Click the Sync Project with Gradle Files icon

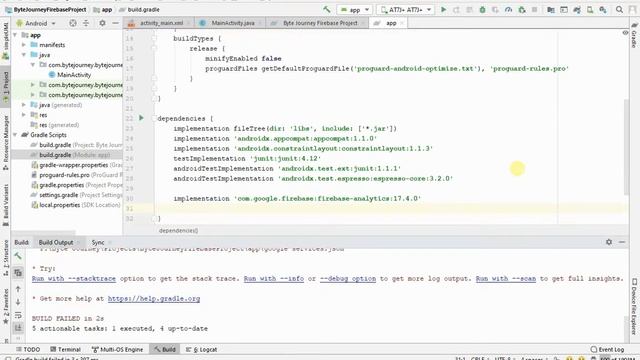577,9
